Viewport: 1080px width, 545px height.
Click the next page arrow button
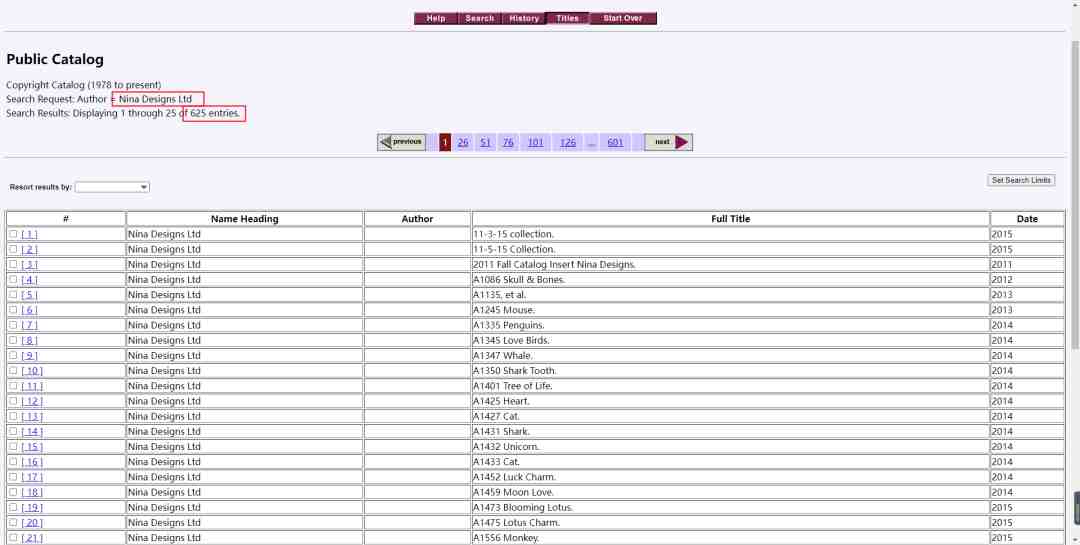(668, 142)
